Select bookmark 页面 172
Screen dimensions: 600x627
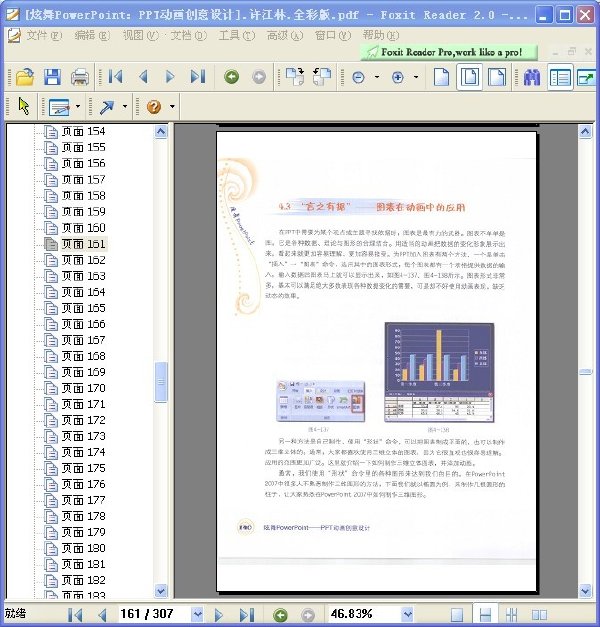click(x=83, y=420)
